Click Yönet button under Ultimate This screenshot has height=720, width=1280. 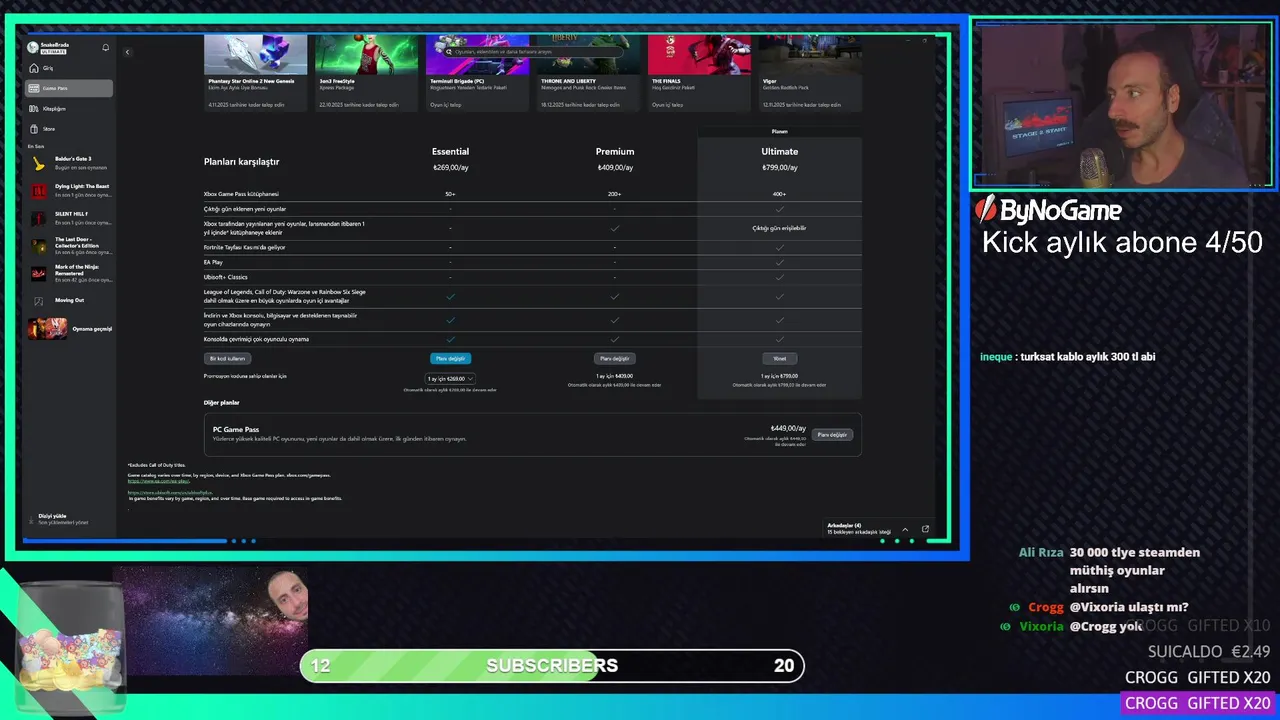pyautogui.click(x=779, y=358)
